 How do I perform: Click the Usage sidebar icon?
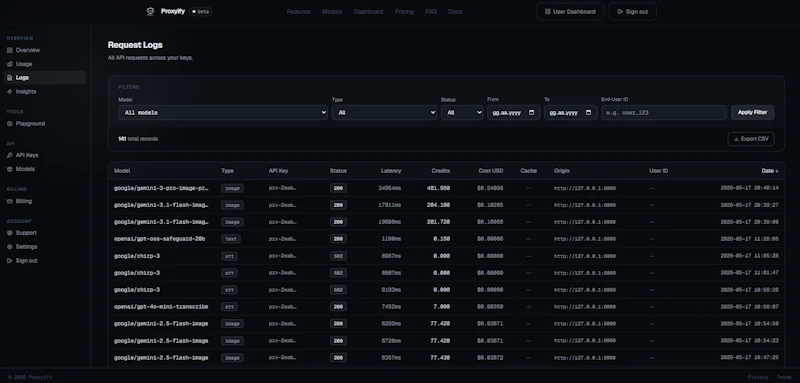coord(10,64)
